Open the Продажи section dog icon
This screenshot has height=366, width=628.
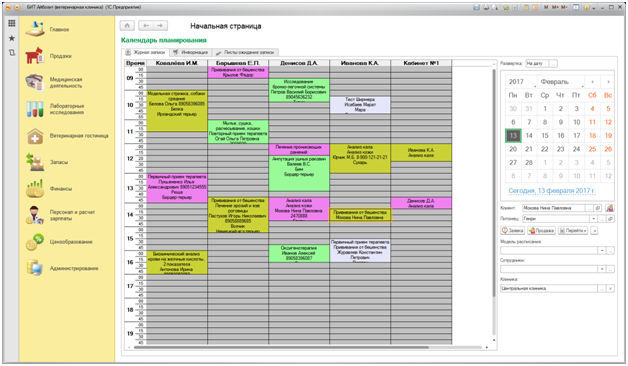point(34,56)
